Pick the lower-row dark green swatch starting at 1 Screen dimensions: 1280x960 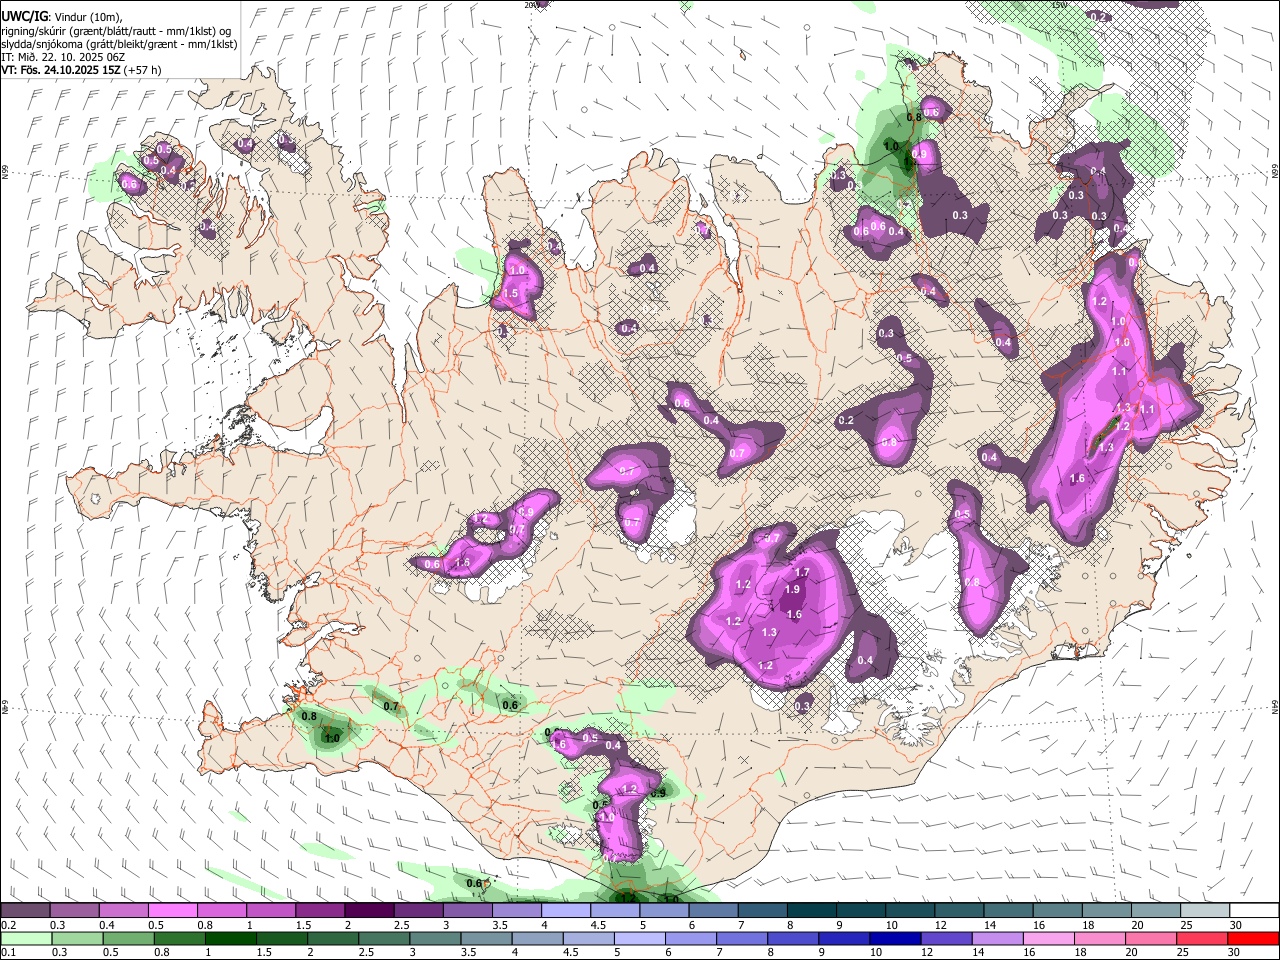(230, 938)
